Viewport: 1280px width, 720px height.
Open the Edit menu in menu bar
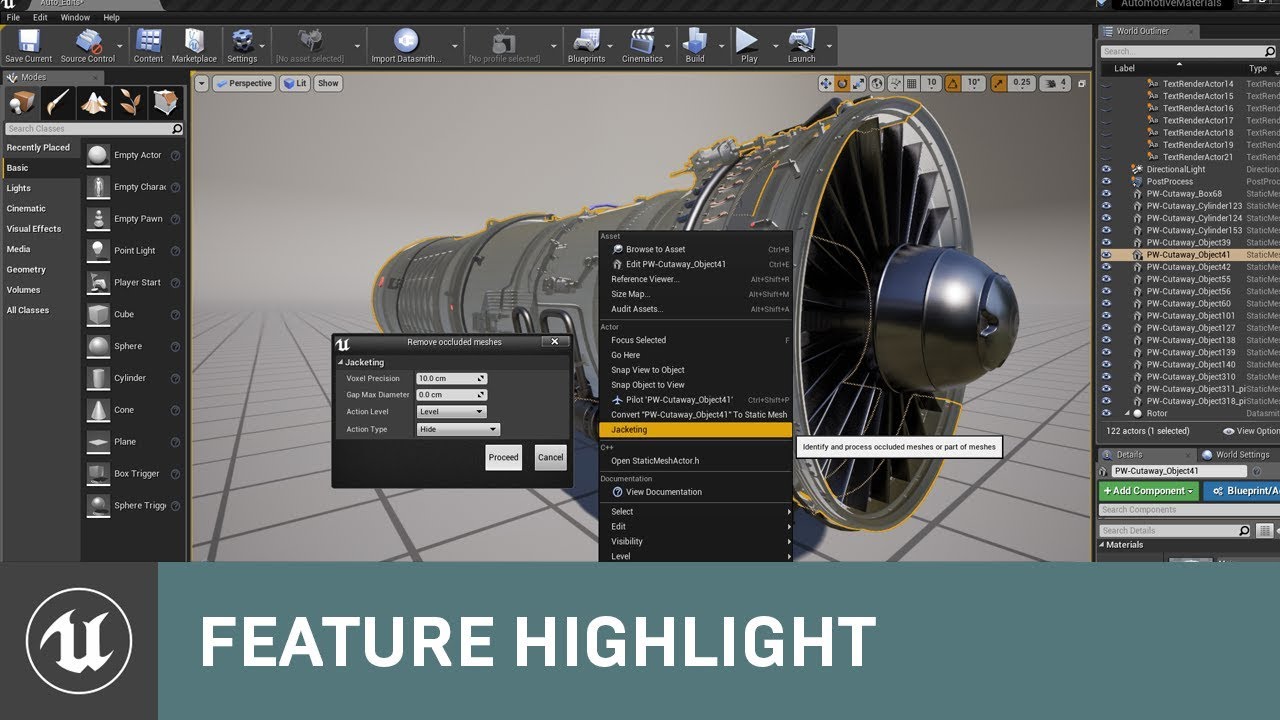pyautogui.click(x=40, y=17)
